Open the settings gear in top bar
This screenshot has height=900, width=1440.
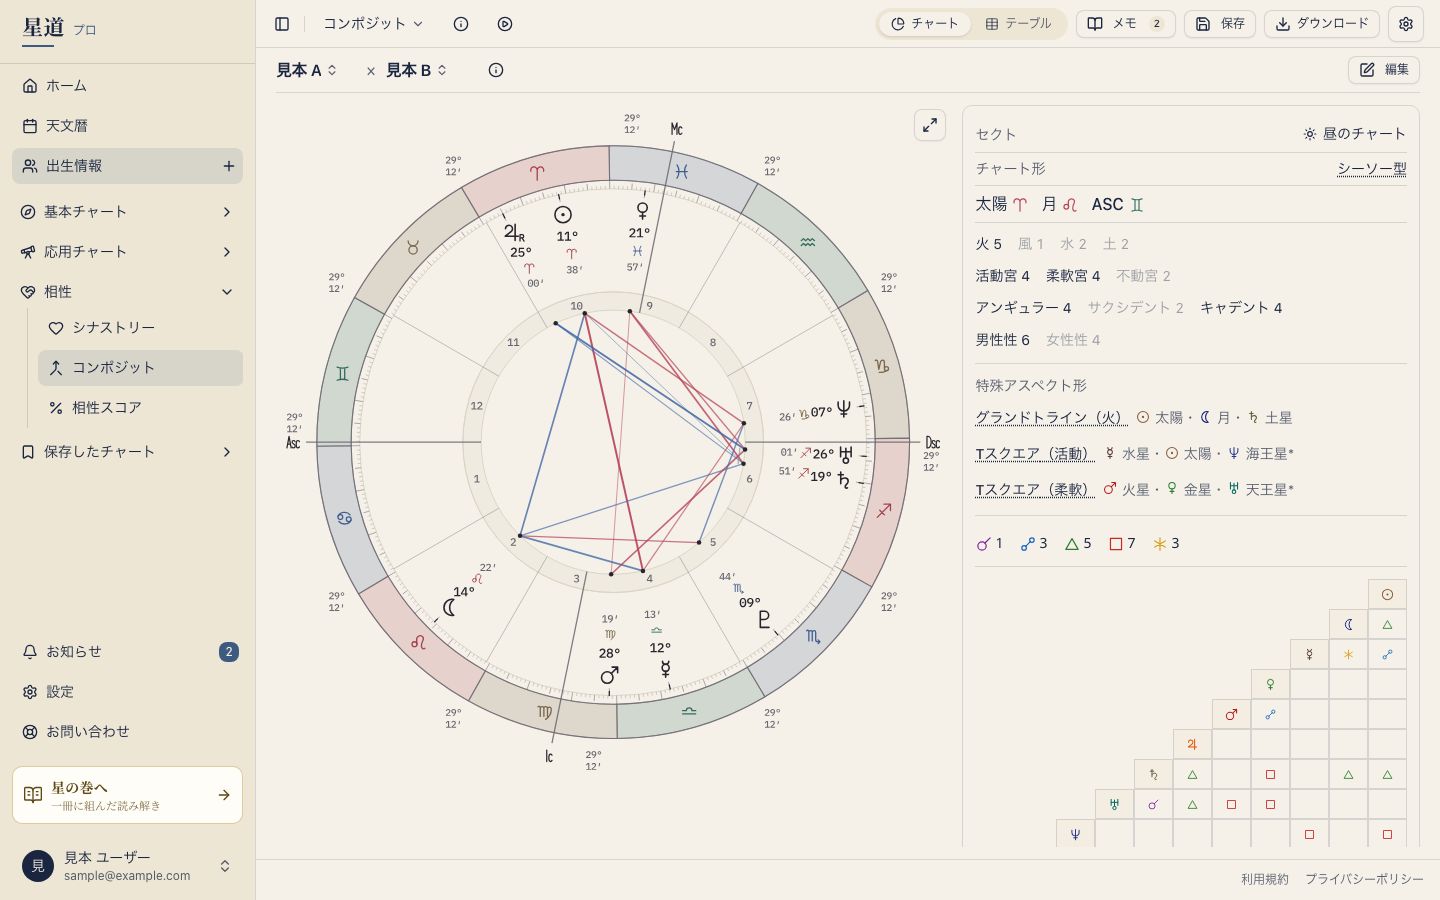coord(1406,24)
